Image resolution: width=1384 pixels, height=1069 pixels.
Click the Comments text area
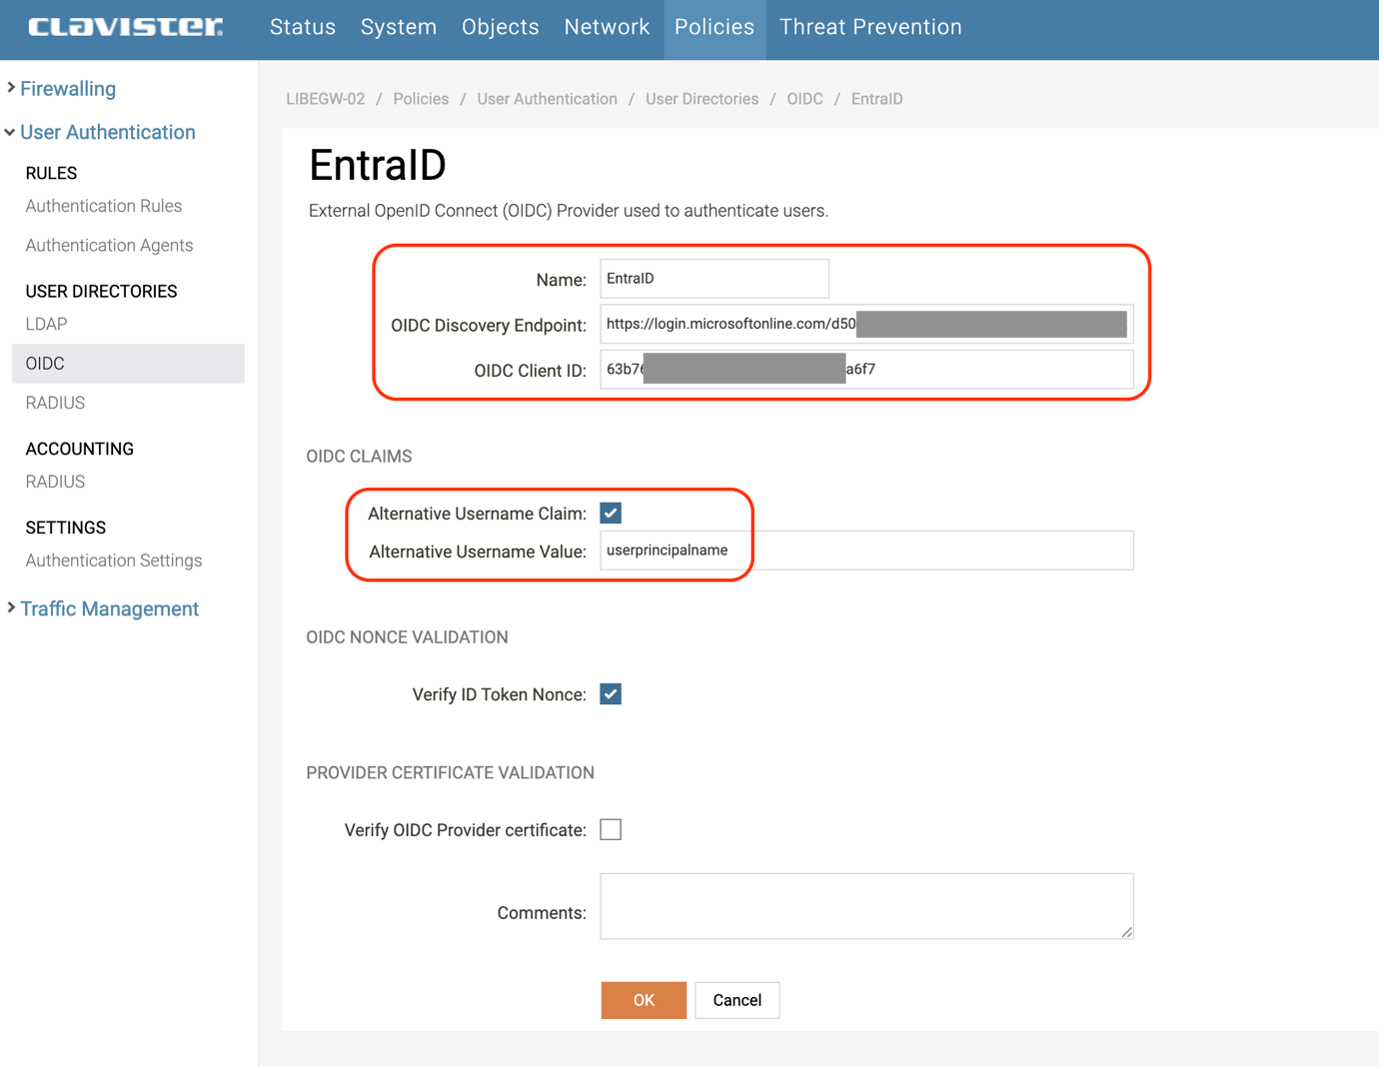(x=867, y=907)
